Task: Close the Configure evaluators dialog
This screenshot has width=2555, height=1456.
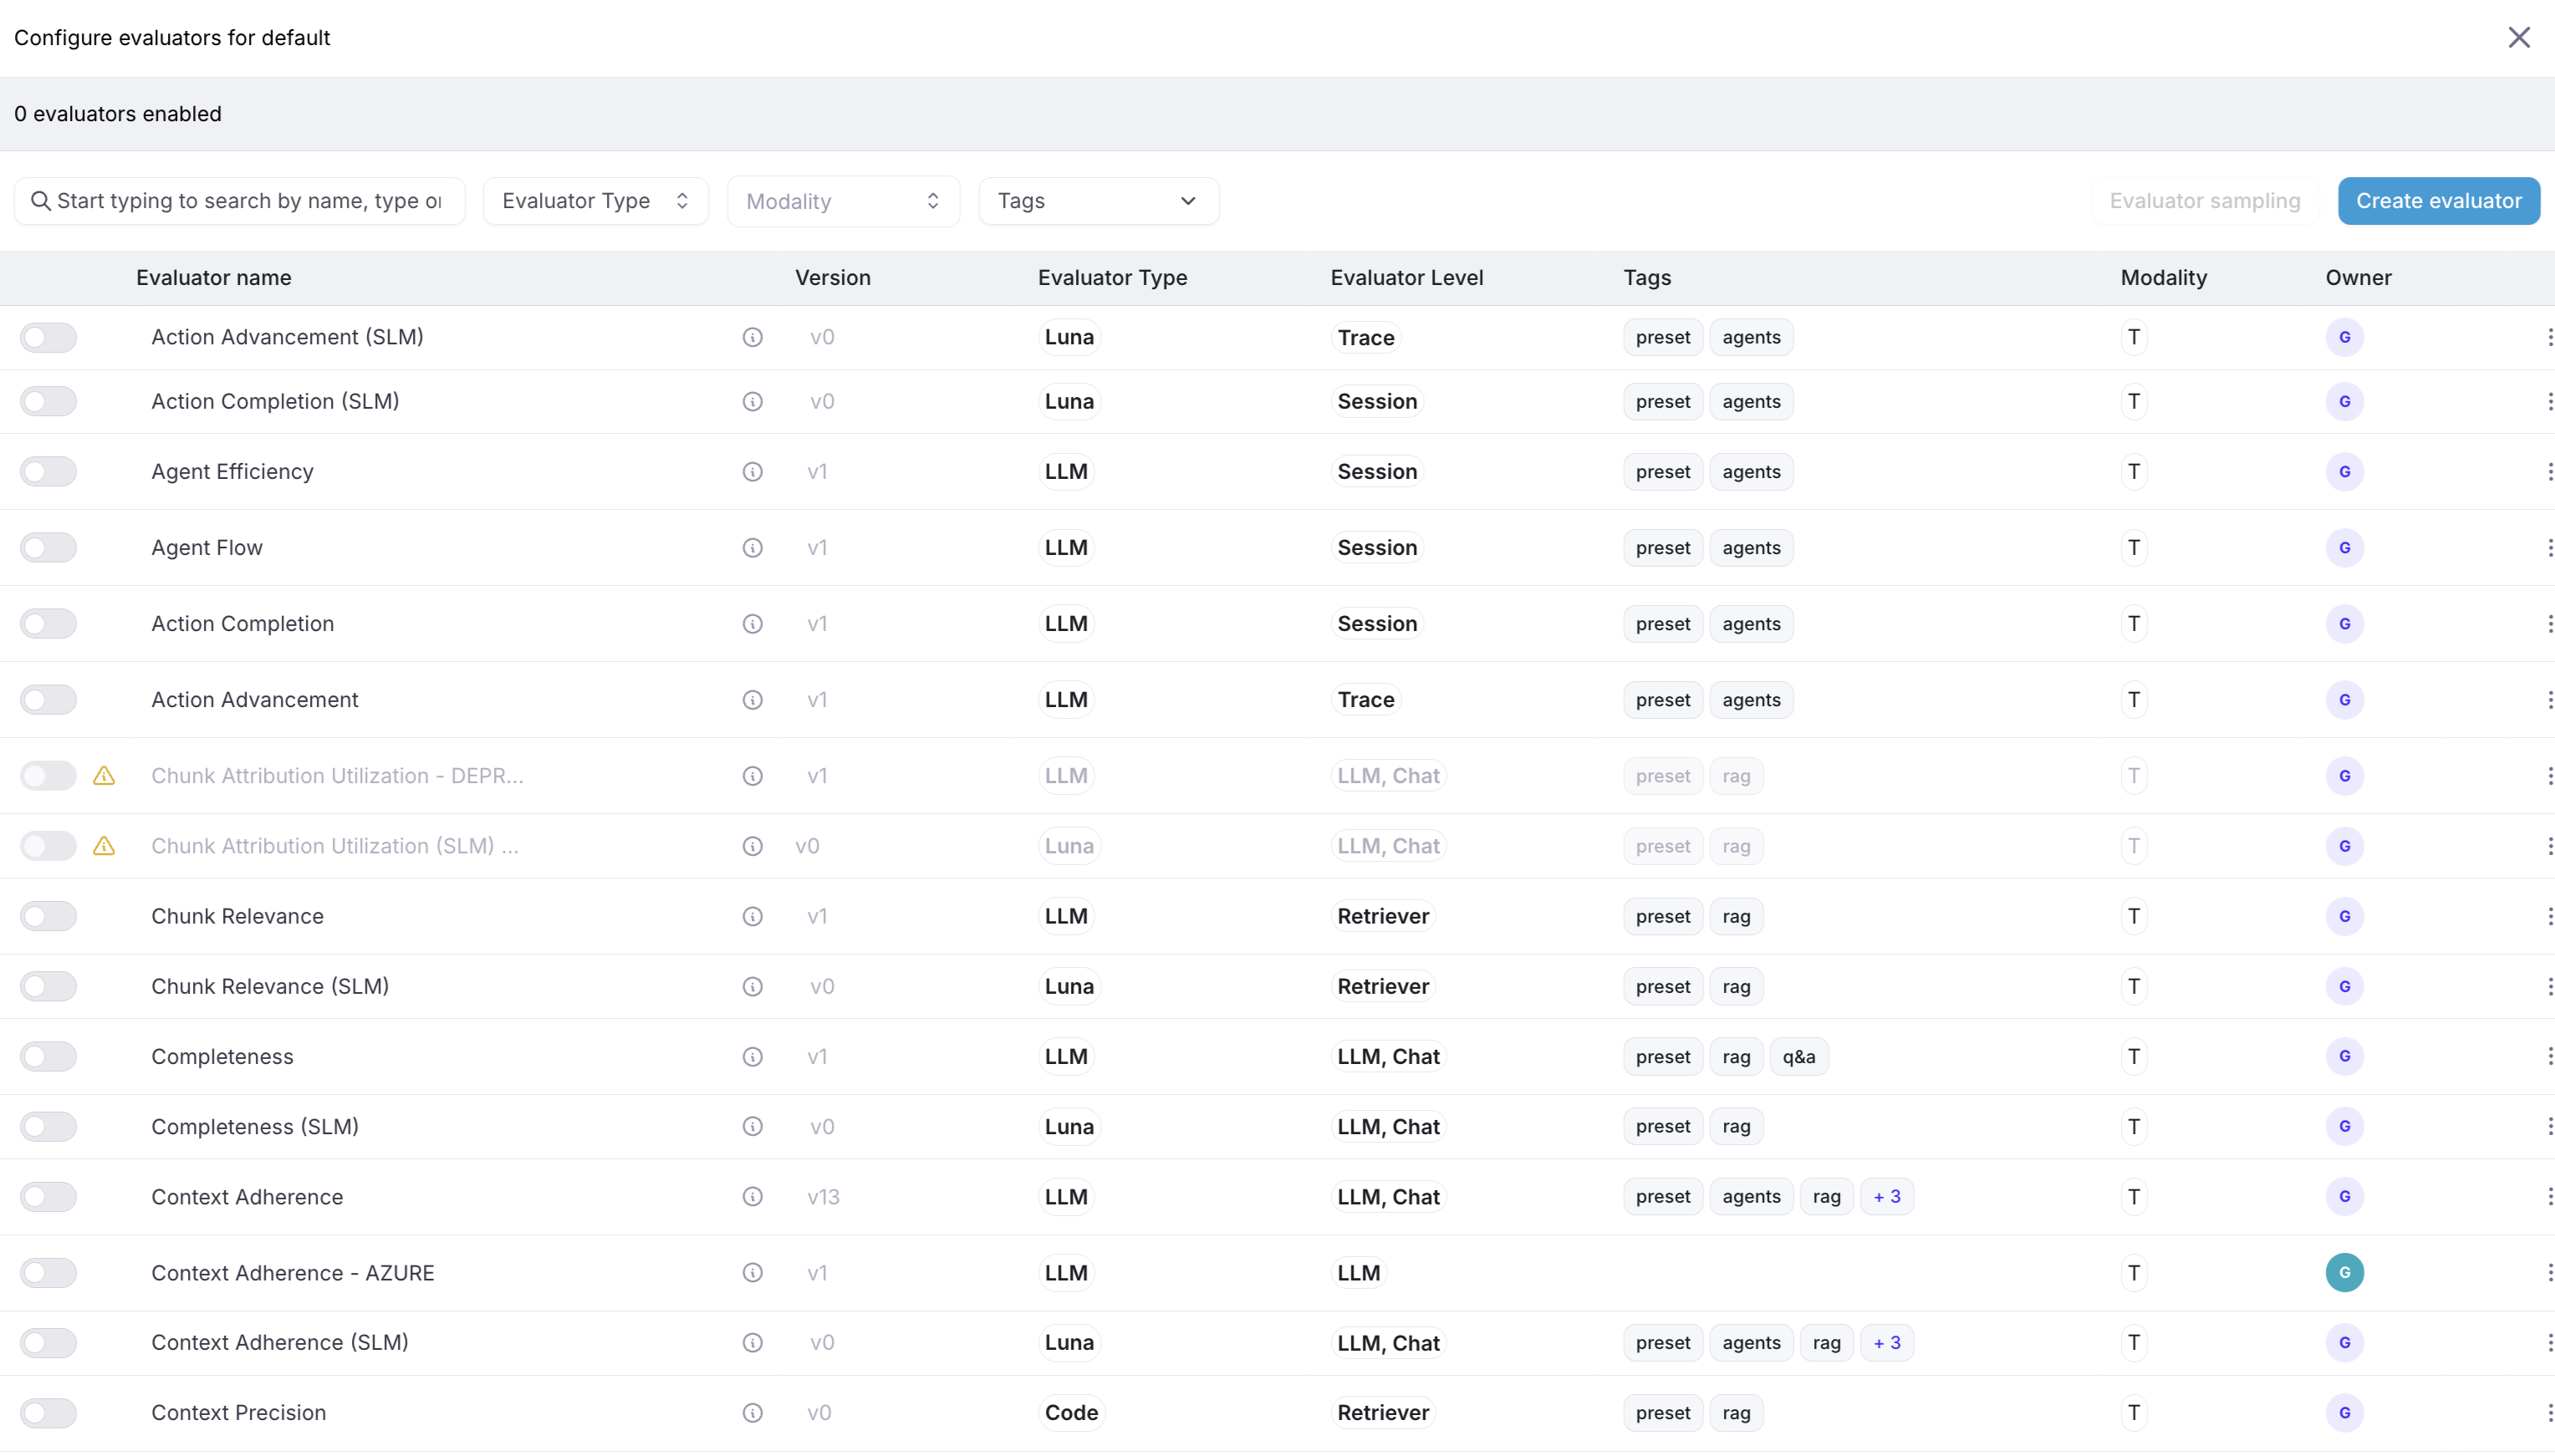Action: 2518,38
